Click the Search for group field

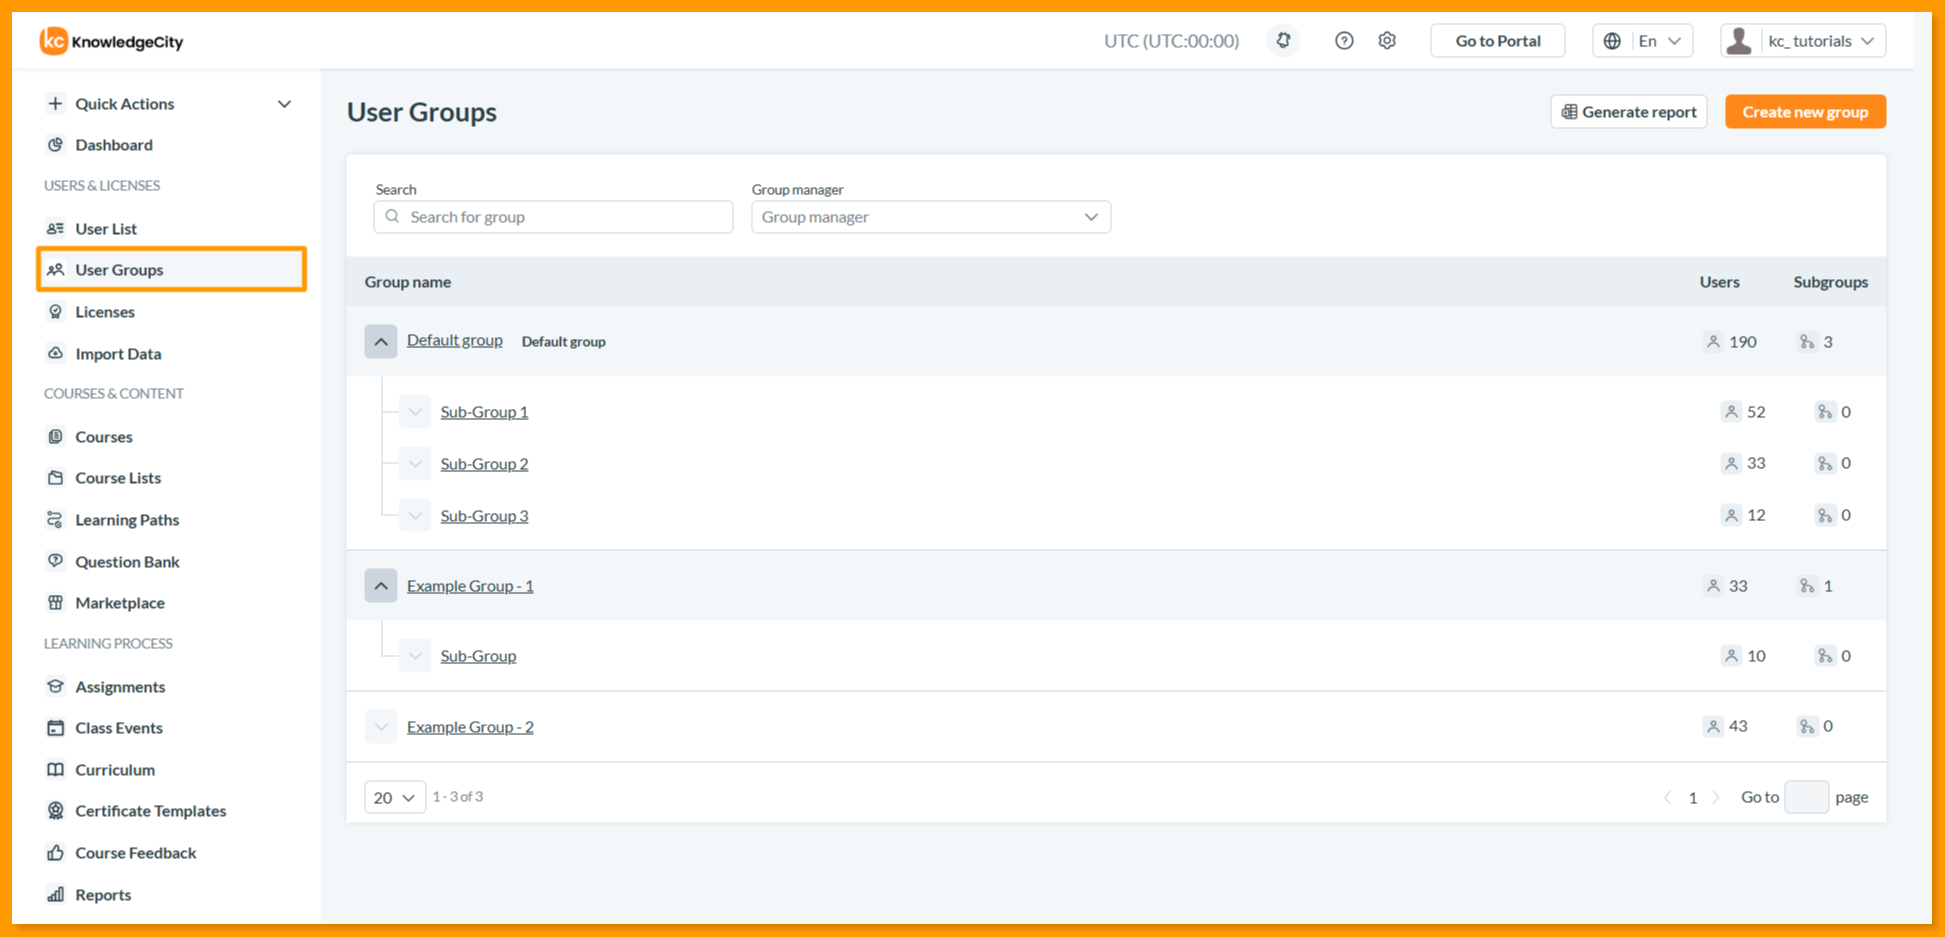[553, 217]
